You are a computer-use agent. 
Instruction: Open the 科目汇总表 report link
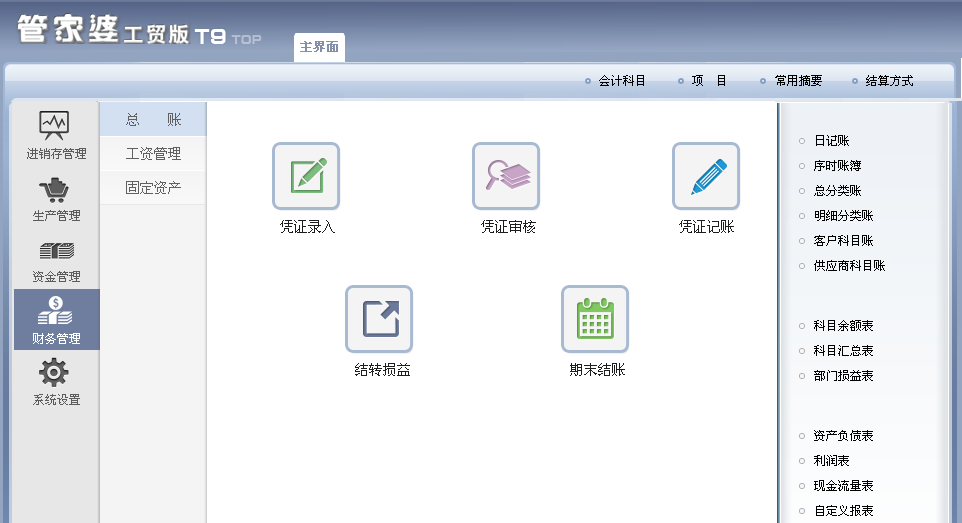pos(844,351)
